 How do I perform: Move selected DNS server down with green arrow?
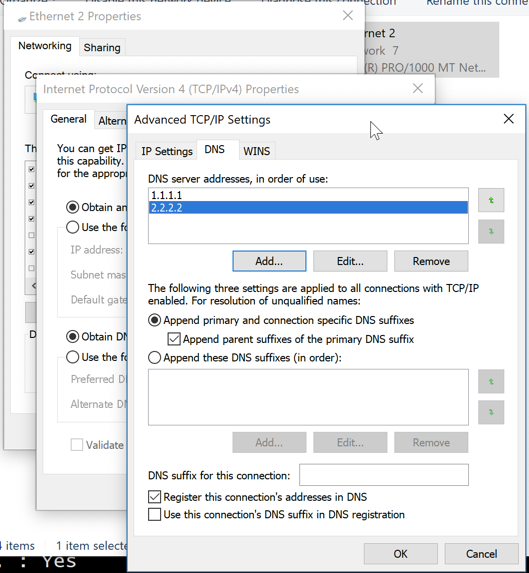coord(491,231)
